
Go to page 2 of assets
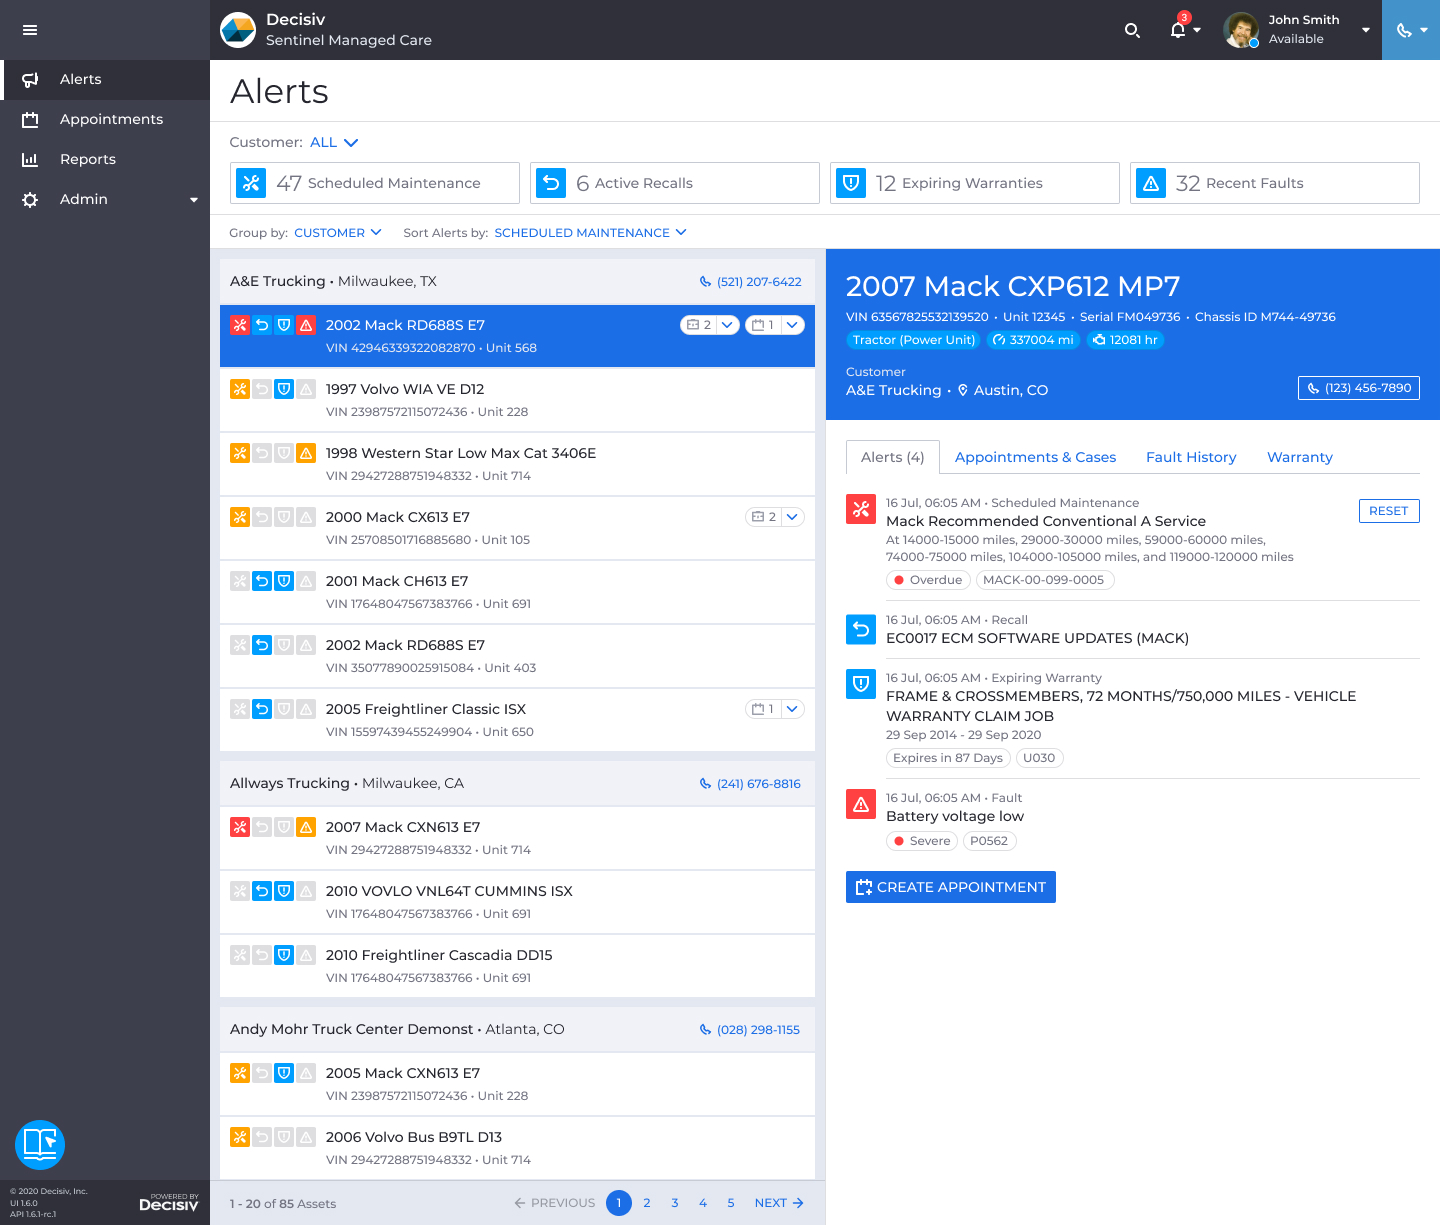pyautogui.click(x=647, y=1203)
